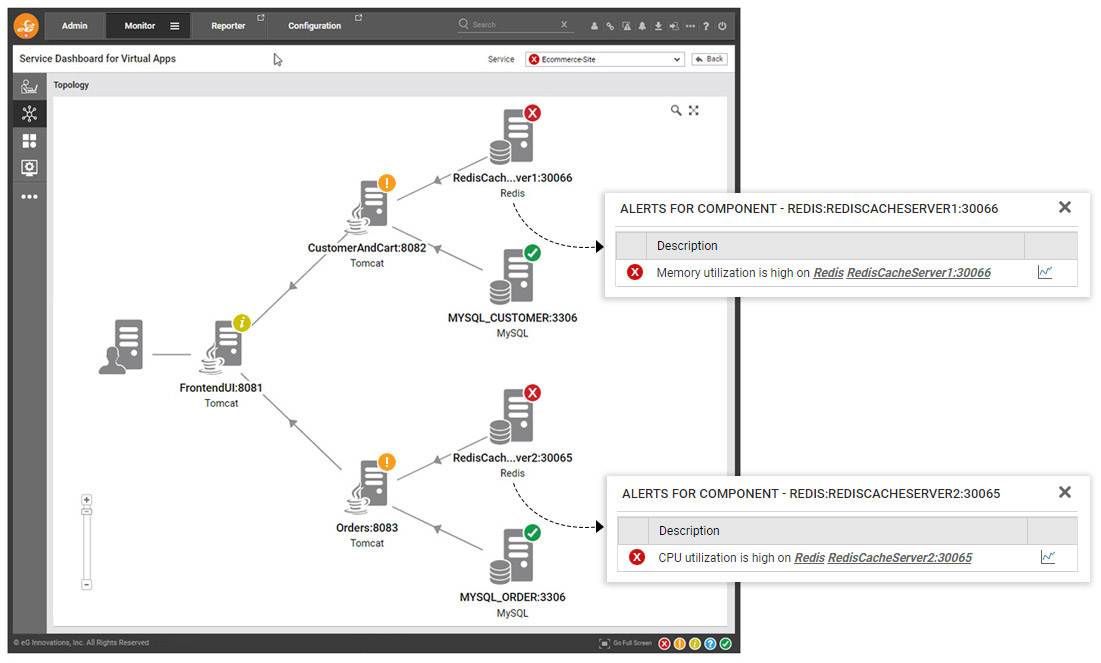Click the Search input field
The height and width of the screenshot is (663, 1101).
click(x=515, y=25)
